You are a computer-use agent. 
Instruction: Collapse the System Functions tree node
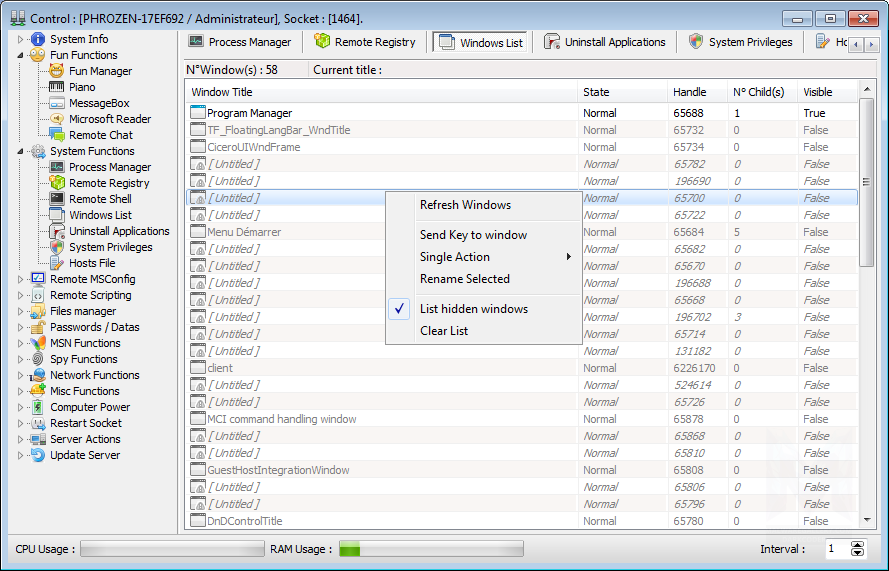coord(20,151)
